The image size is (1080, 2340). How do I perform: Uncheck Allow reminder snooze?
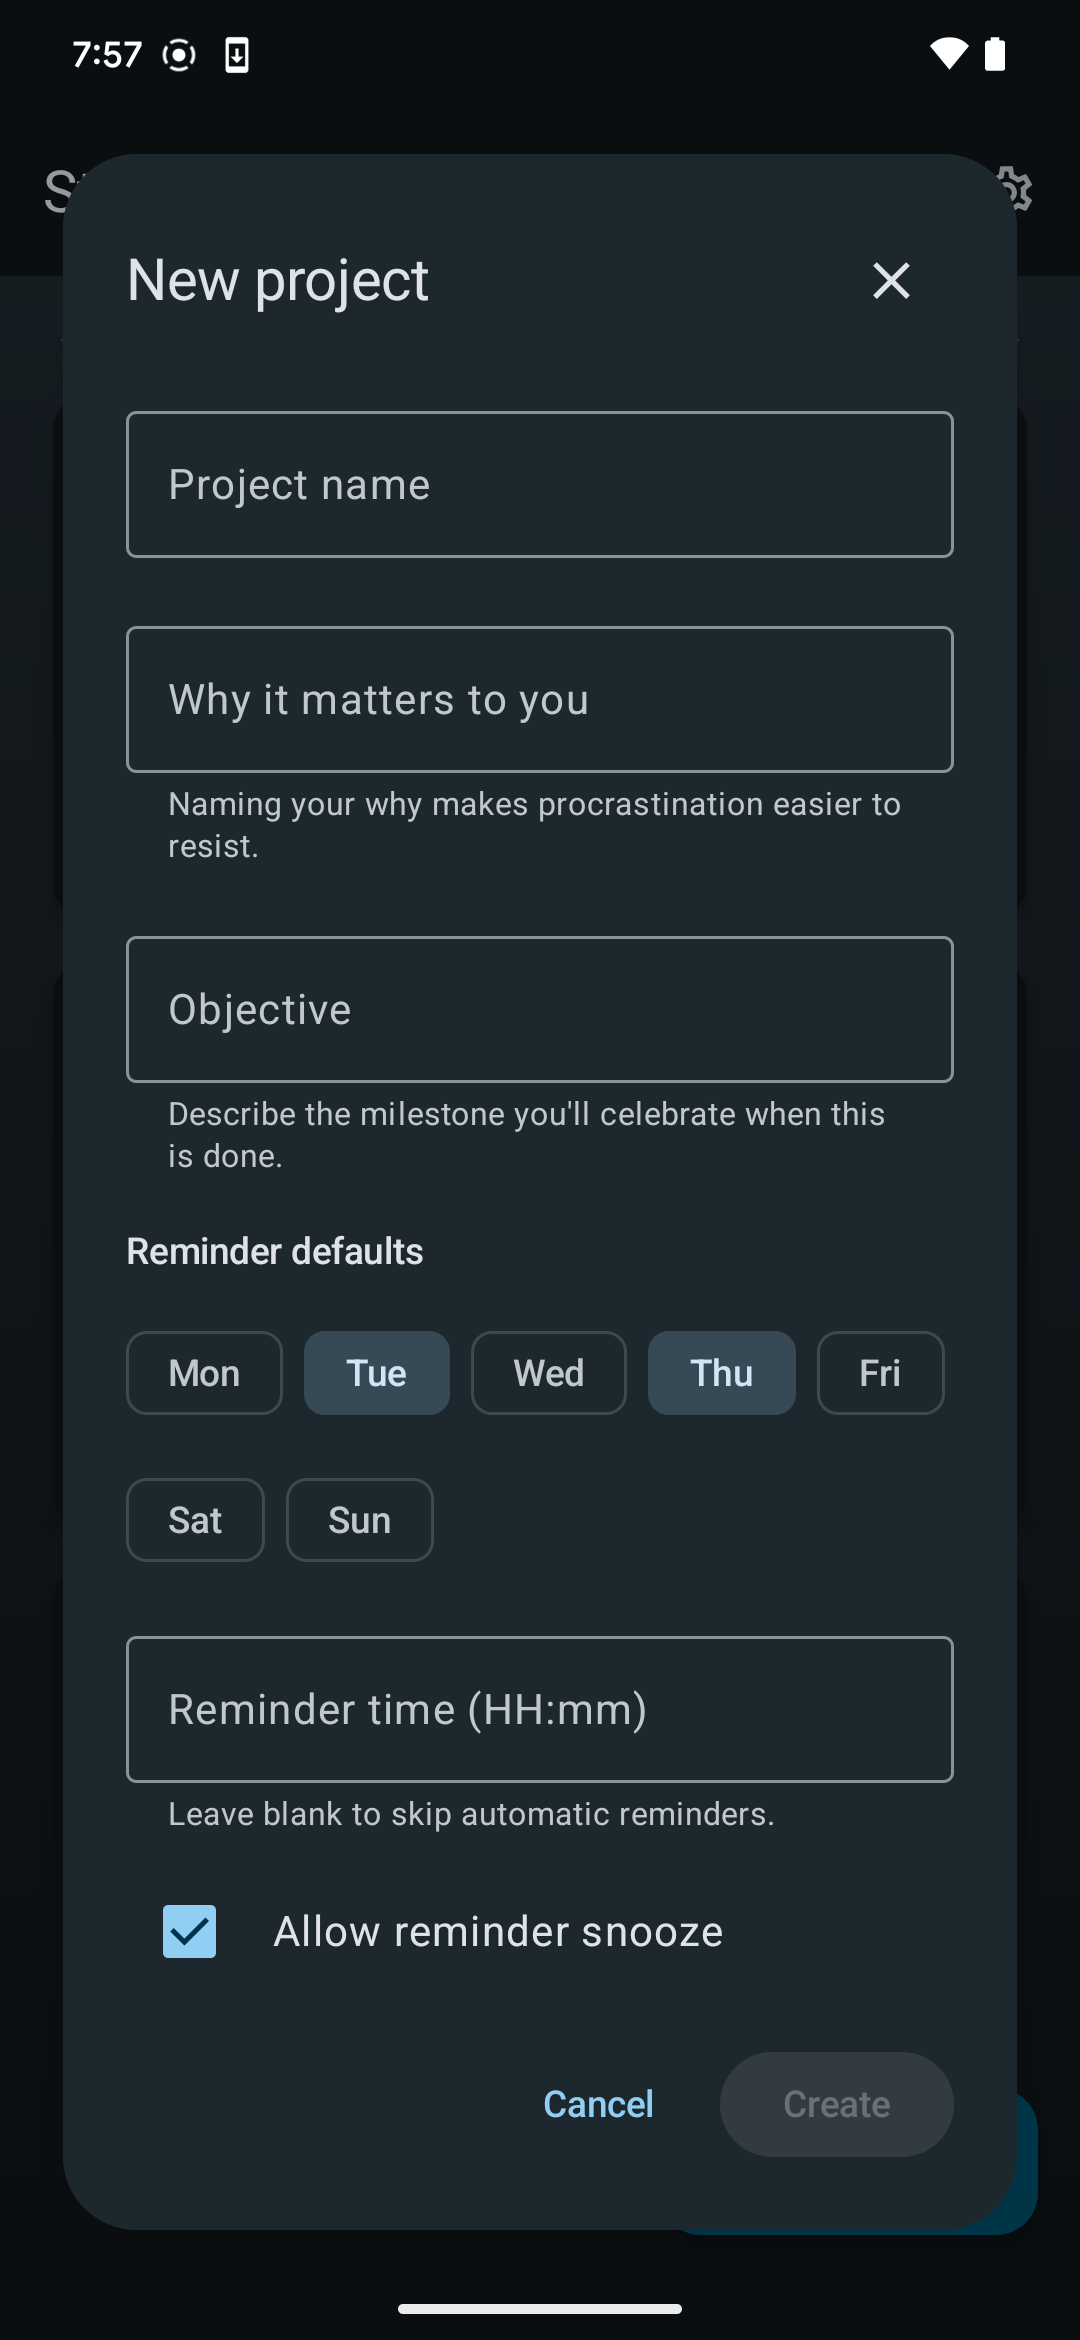pos(190,1930)
